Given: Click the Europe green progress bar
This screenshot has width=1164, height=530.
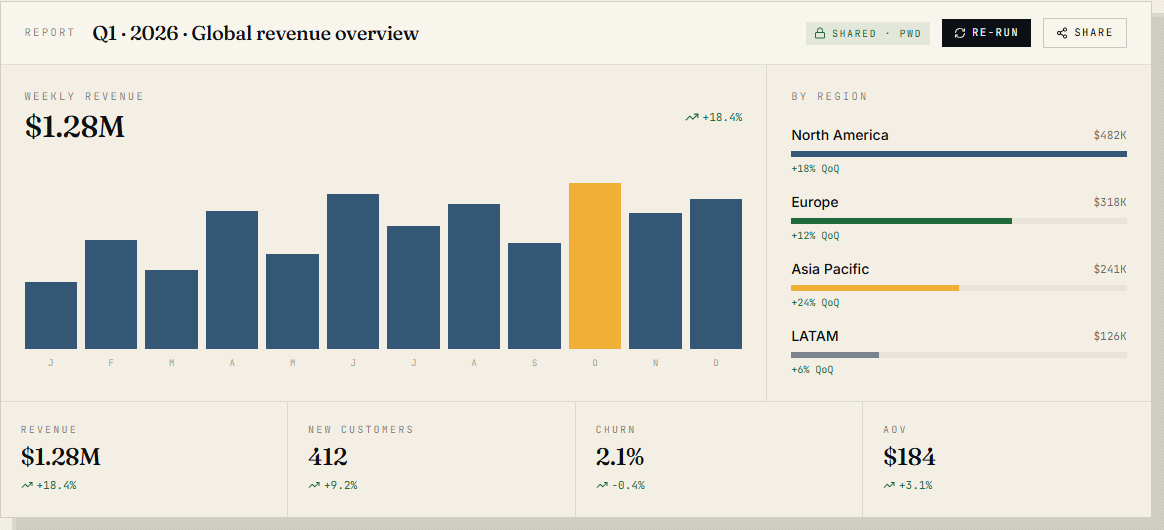Looking at the screenshot, I should tap(901, 220).
